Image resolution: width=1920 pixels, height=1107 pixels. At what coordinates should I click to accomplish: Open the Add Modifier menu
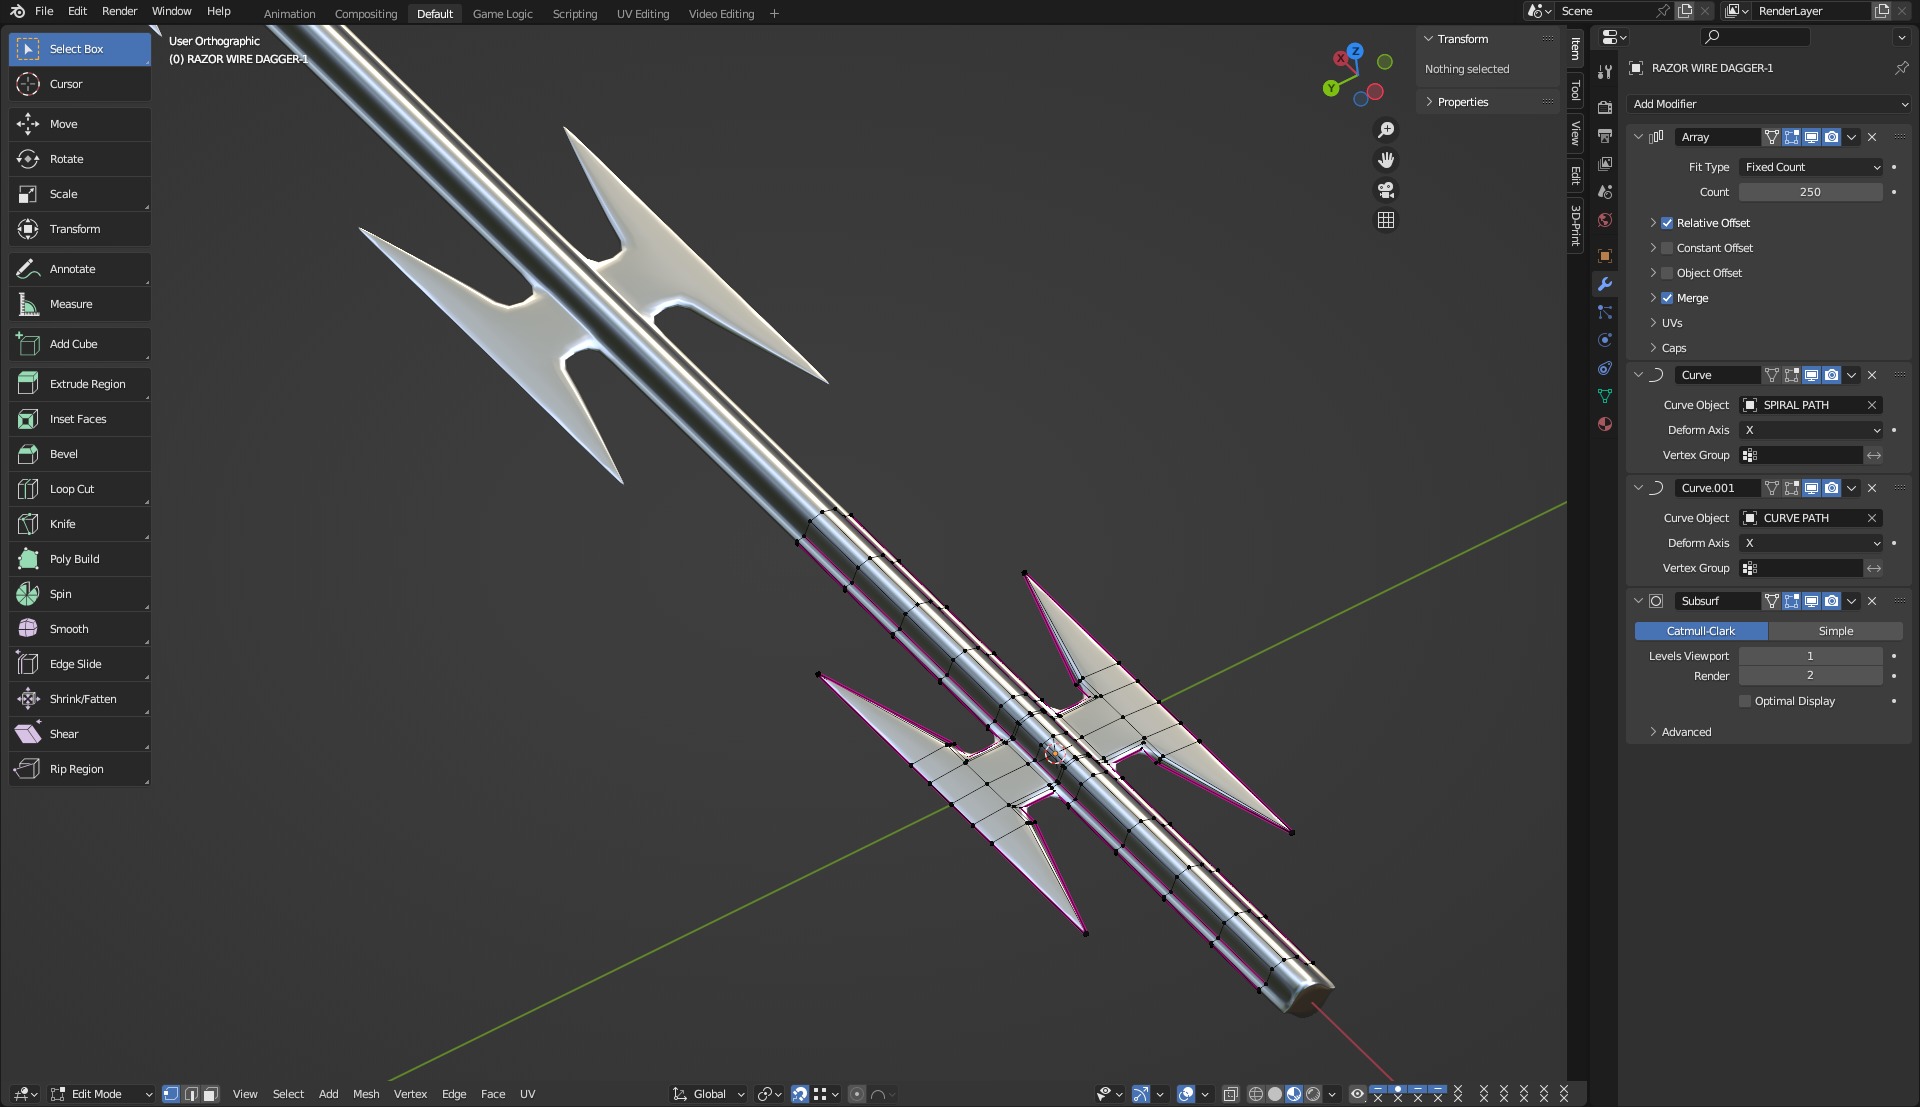tap(1768, 104)
